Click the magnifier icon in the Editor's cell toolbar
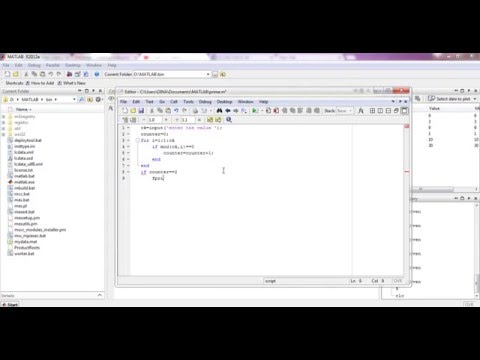 click(229, 120)
